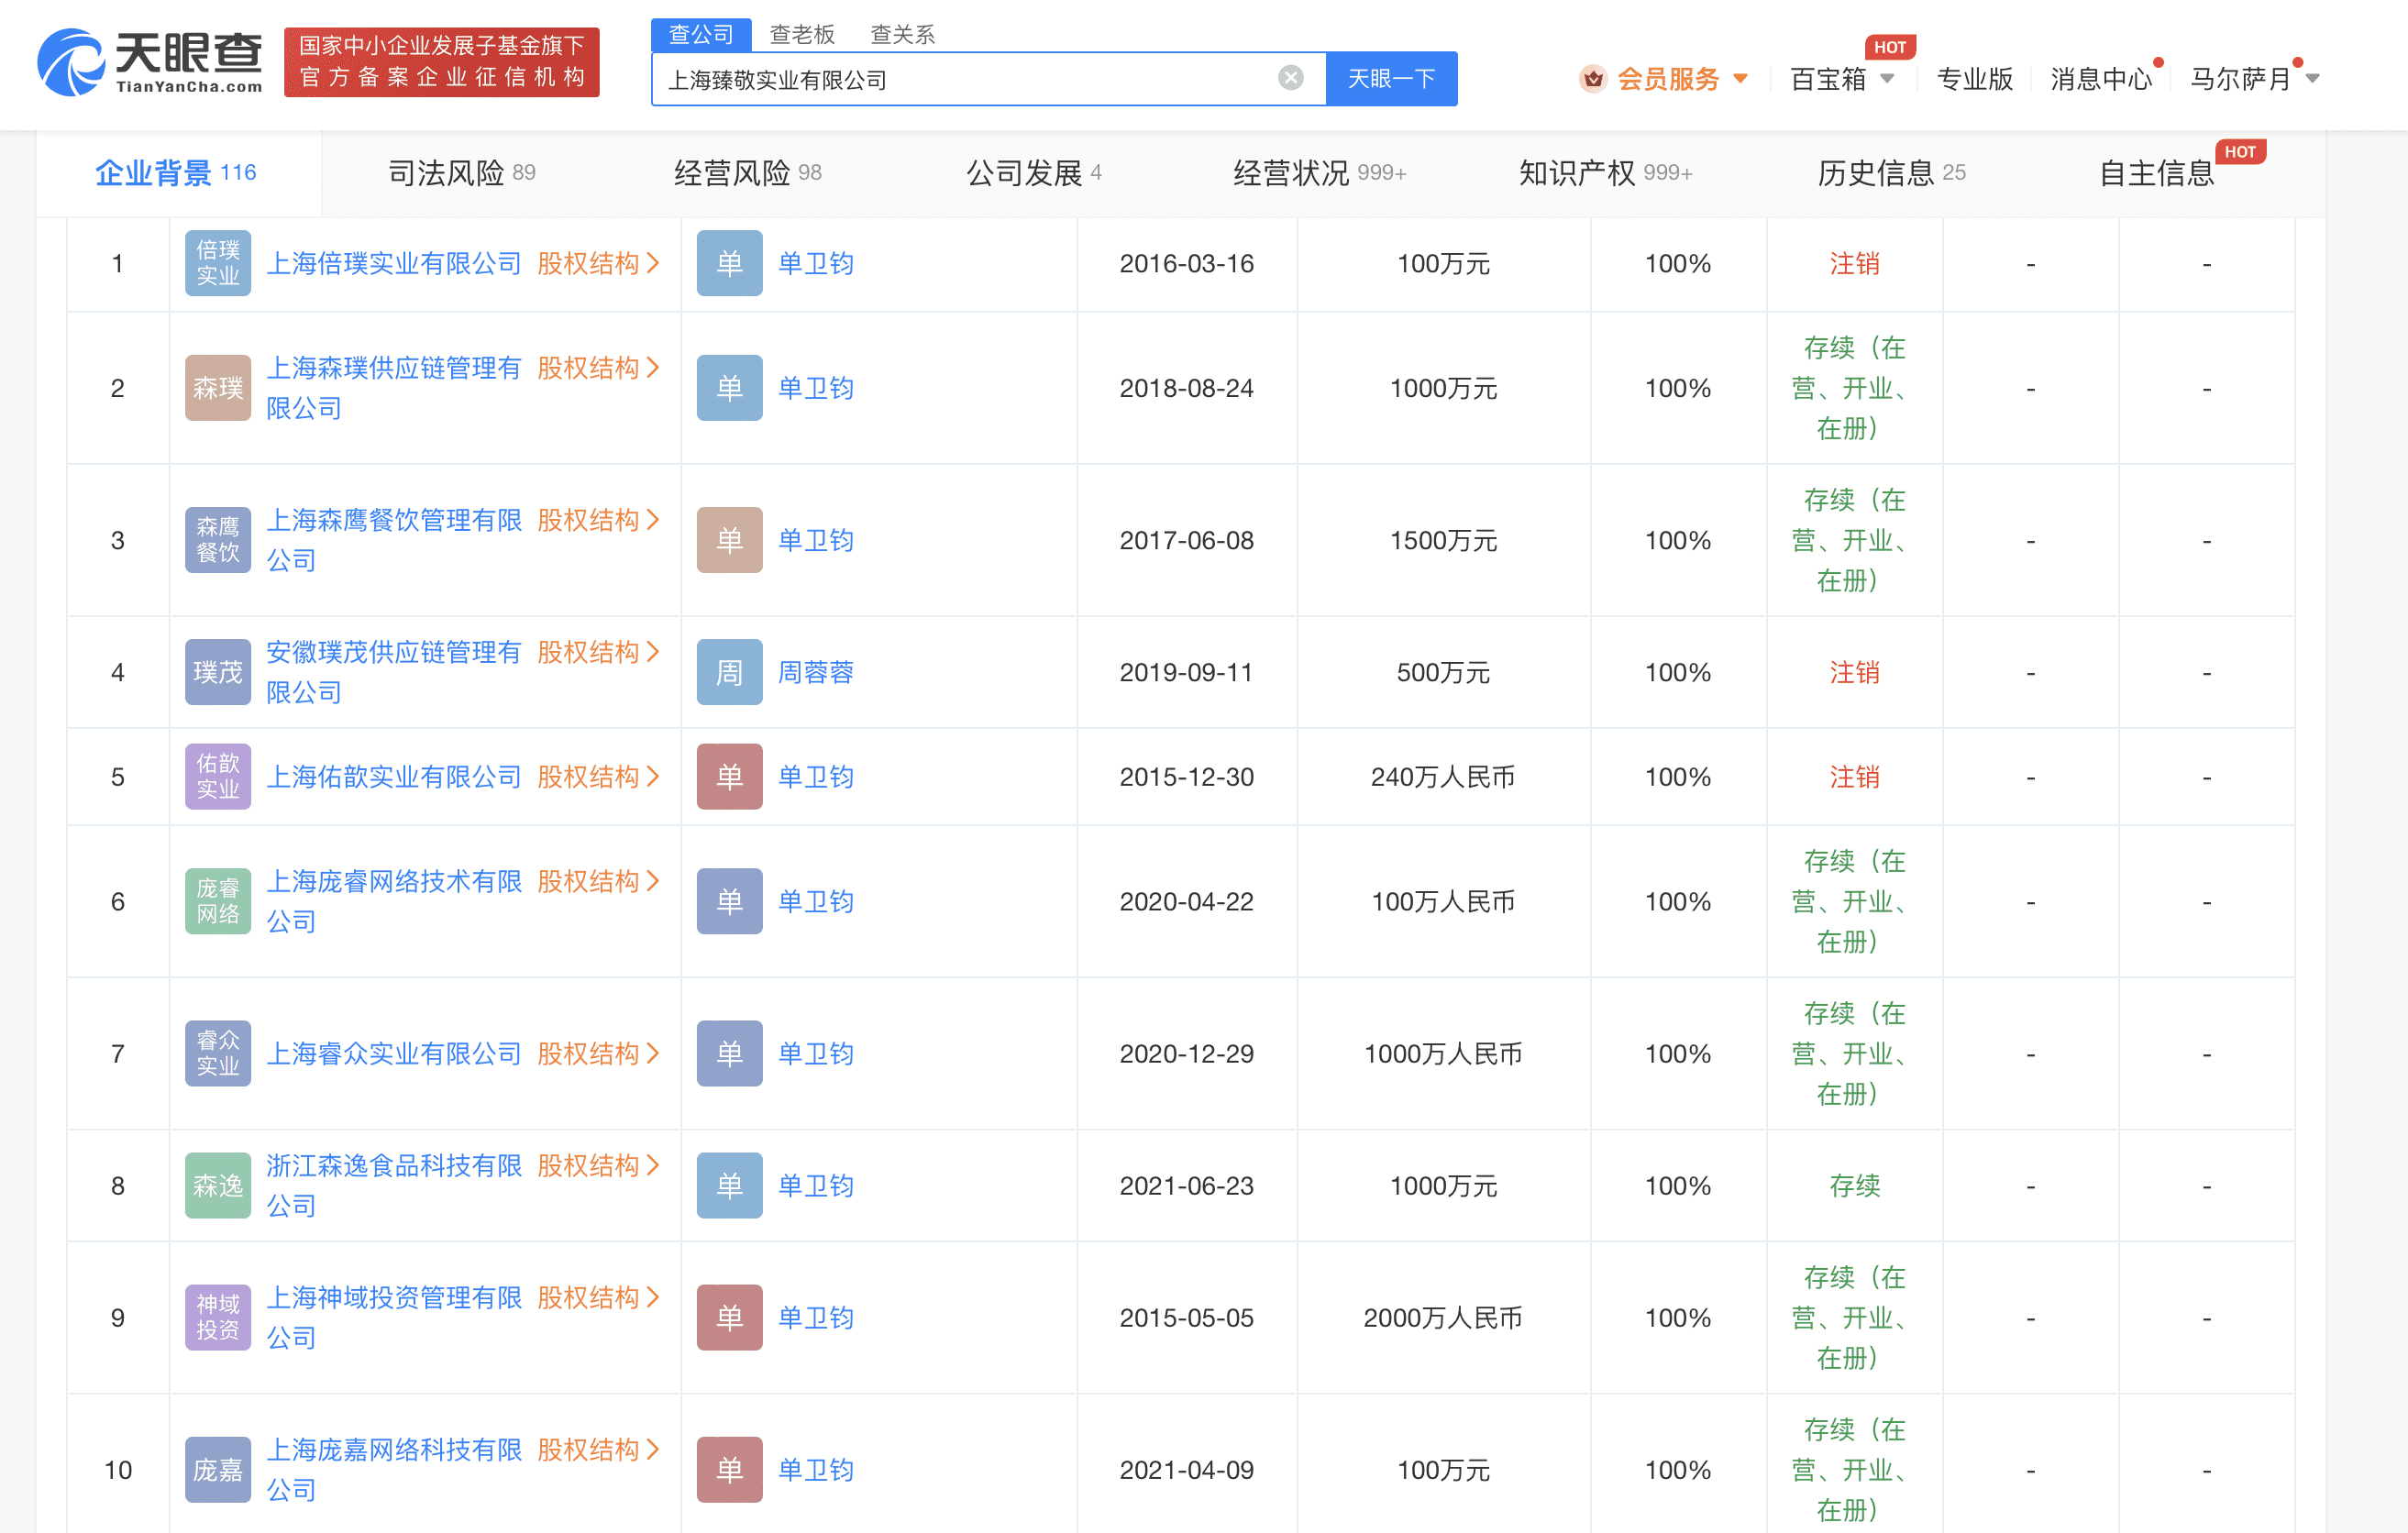Click the 天眼一下 search button
2408x1533 pixels.
[x=1391, y=78]
